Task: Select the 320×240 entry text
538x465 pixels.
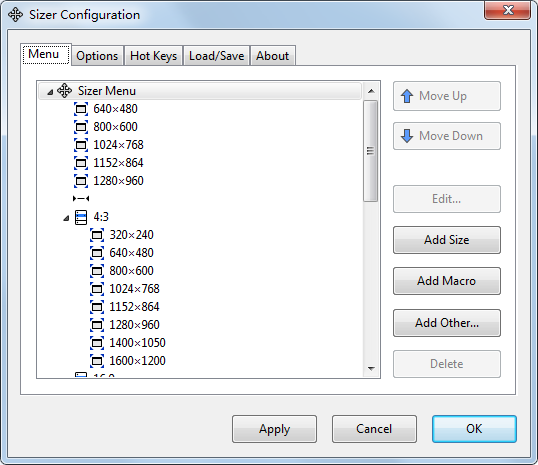Action: click(131, 235)
